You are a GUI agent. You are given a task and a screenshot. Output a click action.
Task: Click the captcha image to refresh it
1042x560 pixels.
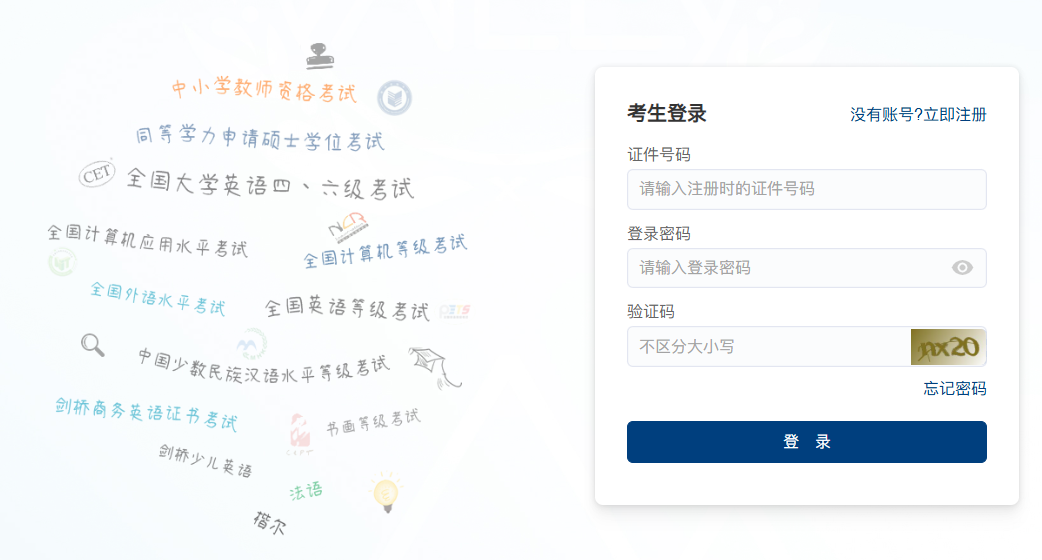coord(948,347)
